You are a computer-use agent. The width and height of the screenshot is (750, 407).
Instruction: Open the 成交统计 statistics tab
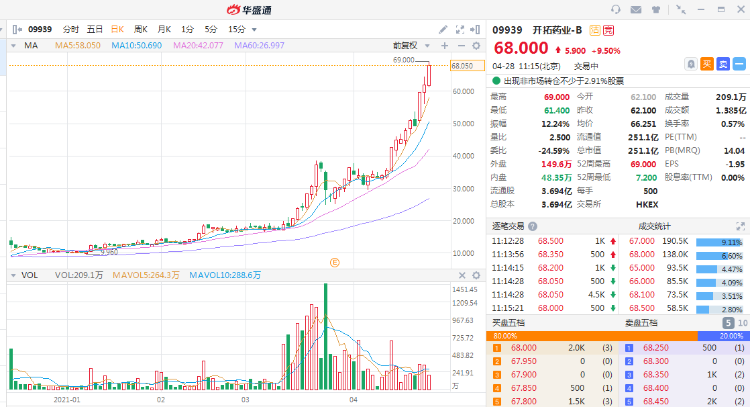click(x=654, y=226)
